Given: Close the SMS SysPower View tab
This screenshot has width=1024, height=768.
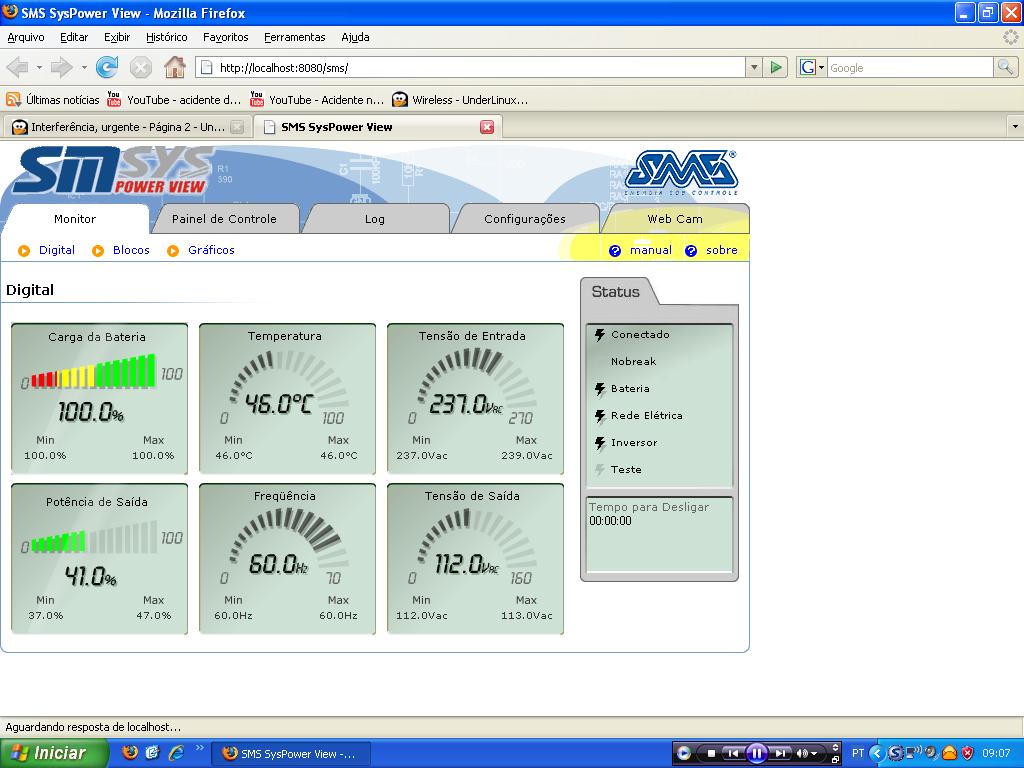Looking at the screenshot, I should pos(487,127).
